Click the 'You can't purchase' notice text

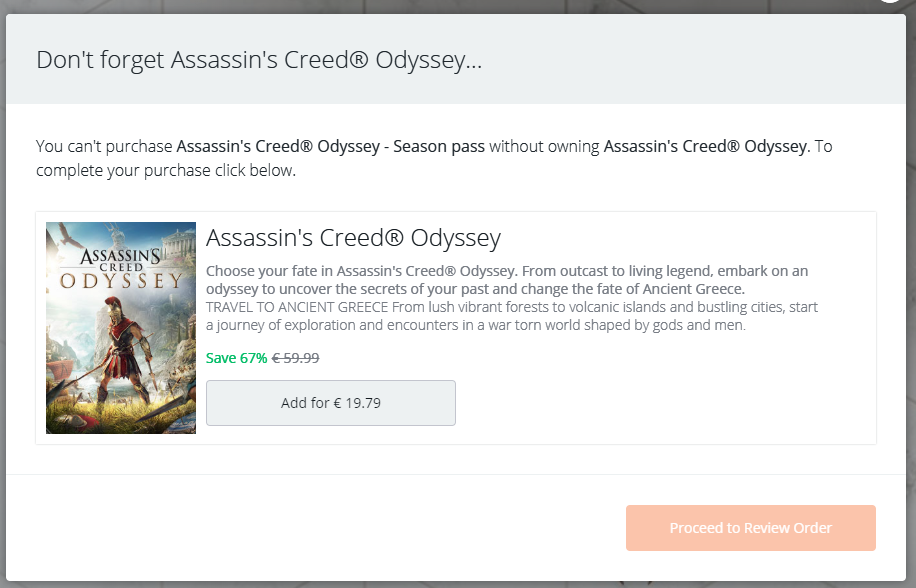(x=105, y=146)
